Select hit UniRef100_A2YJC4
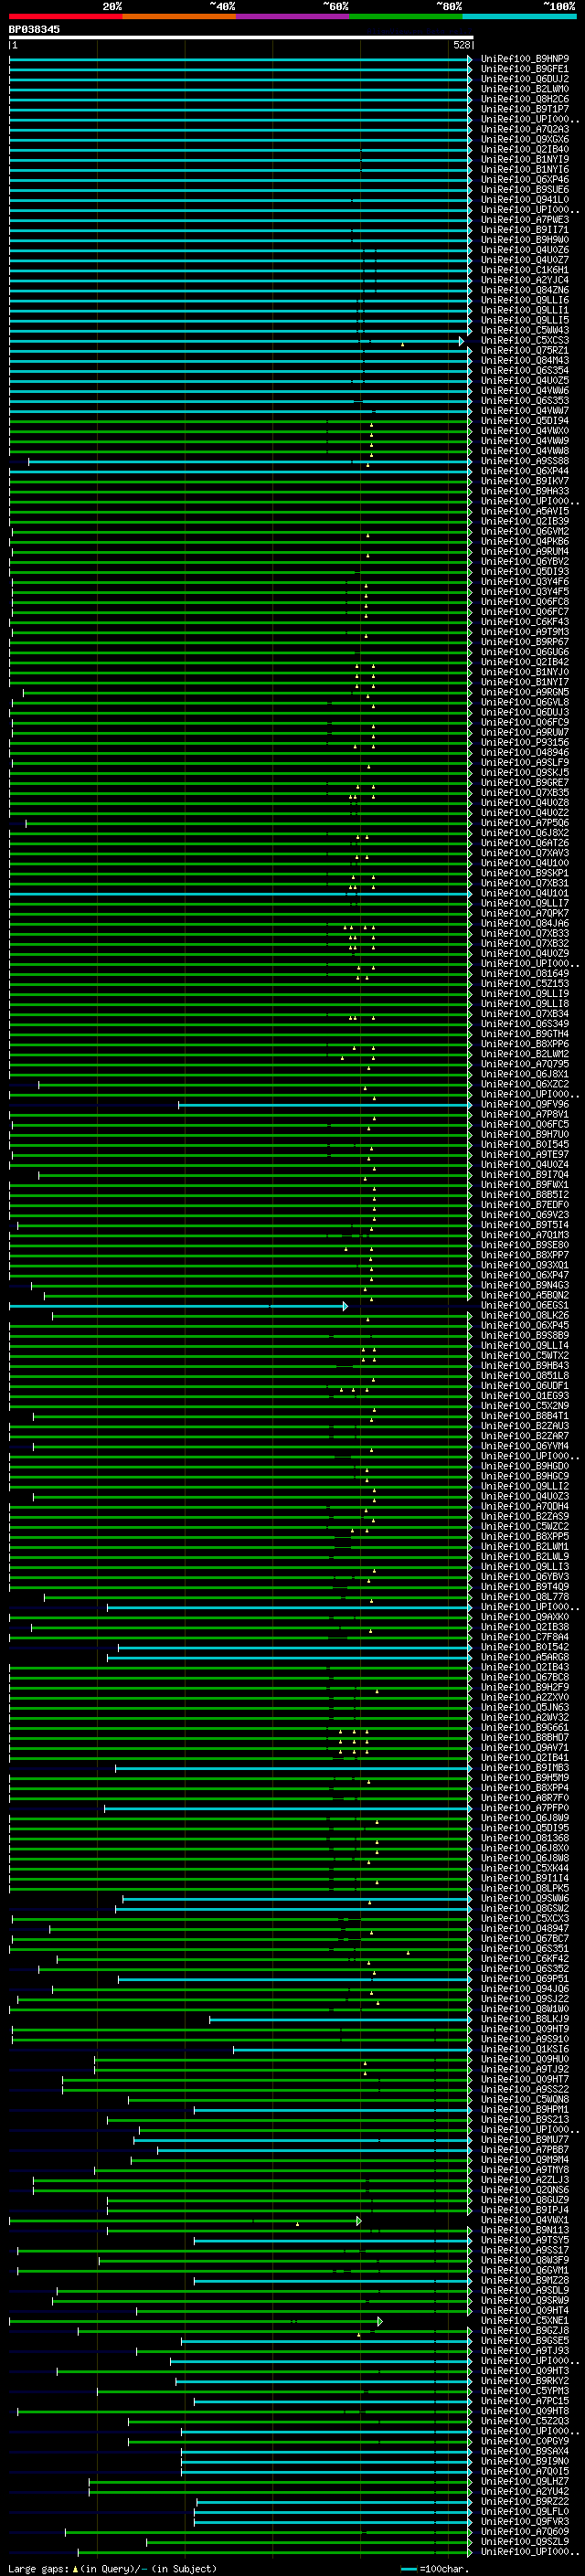The height and width of the screenshot is (2576, 585). point(525,280)
